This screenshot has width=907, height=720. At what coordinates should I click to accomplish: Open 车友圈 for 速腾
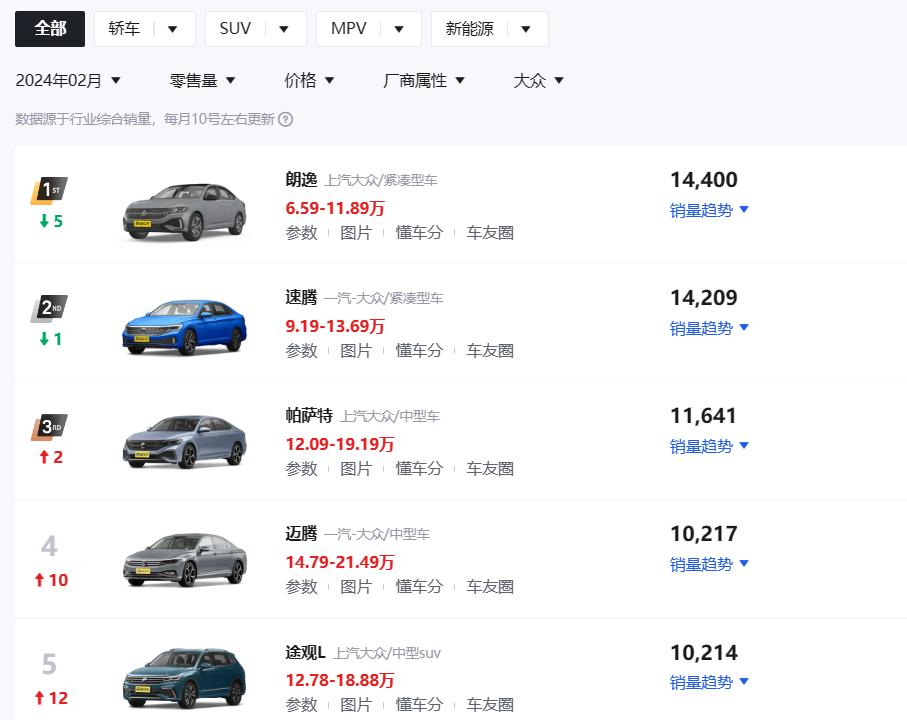490,350
